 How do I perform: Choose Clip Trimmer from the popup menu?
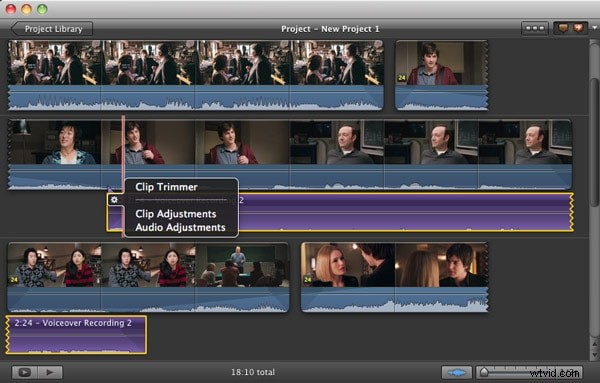[x=166, y=187]
